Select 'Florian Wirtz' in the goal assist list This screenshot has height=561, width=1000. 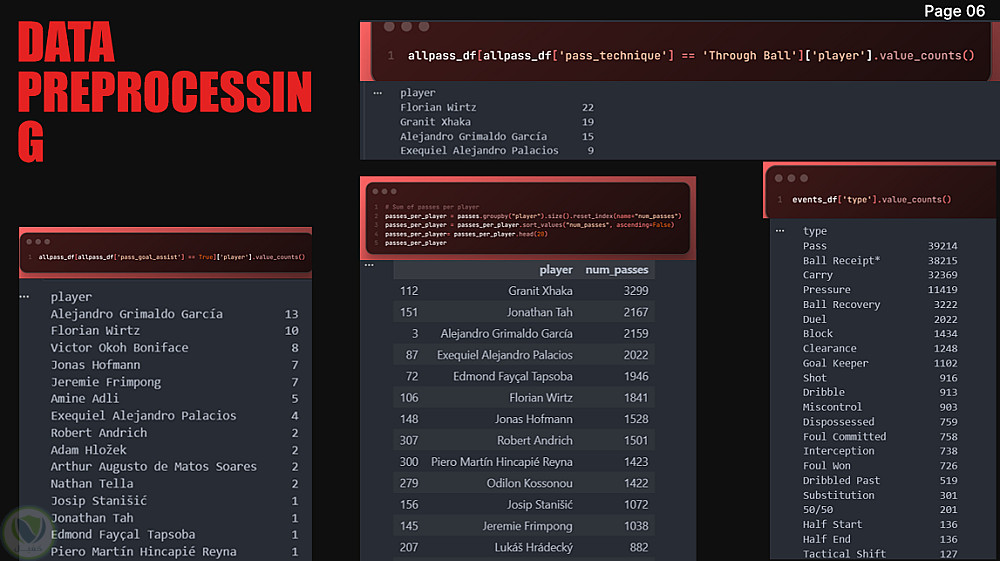tap(95, 330)
